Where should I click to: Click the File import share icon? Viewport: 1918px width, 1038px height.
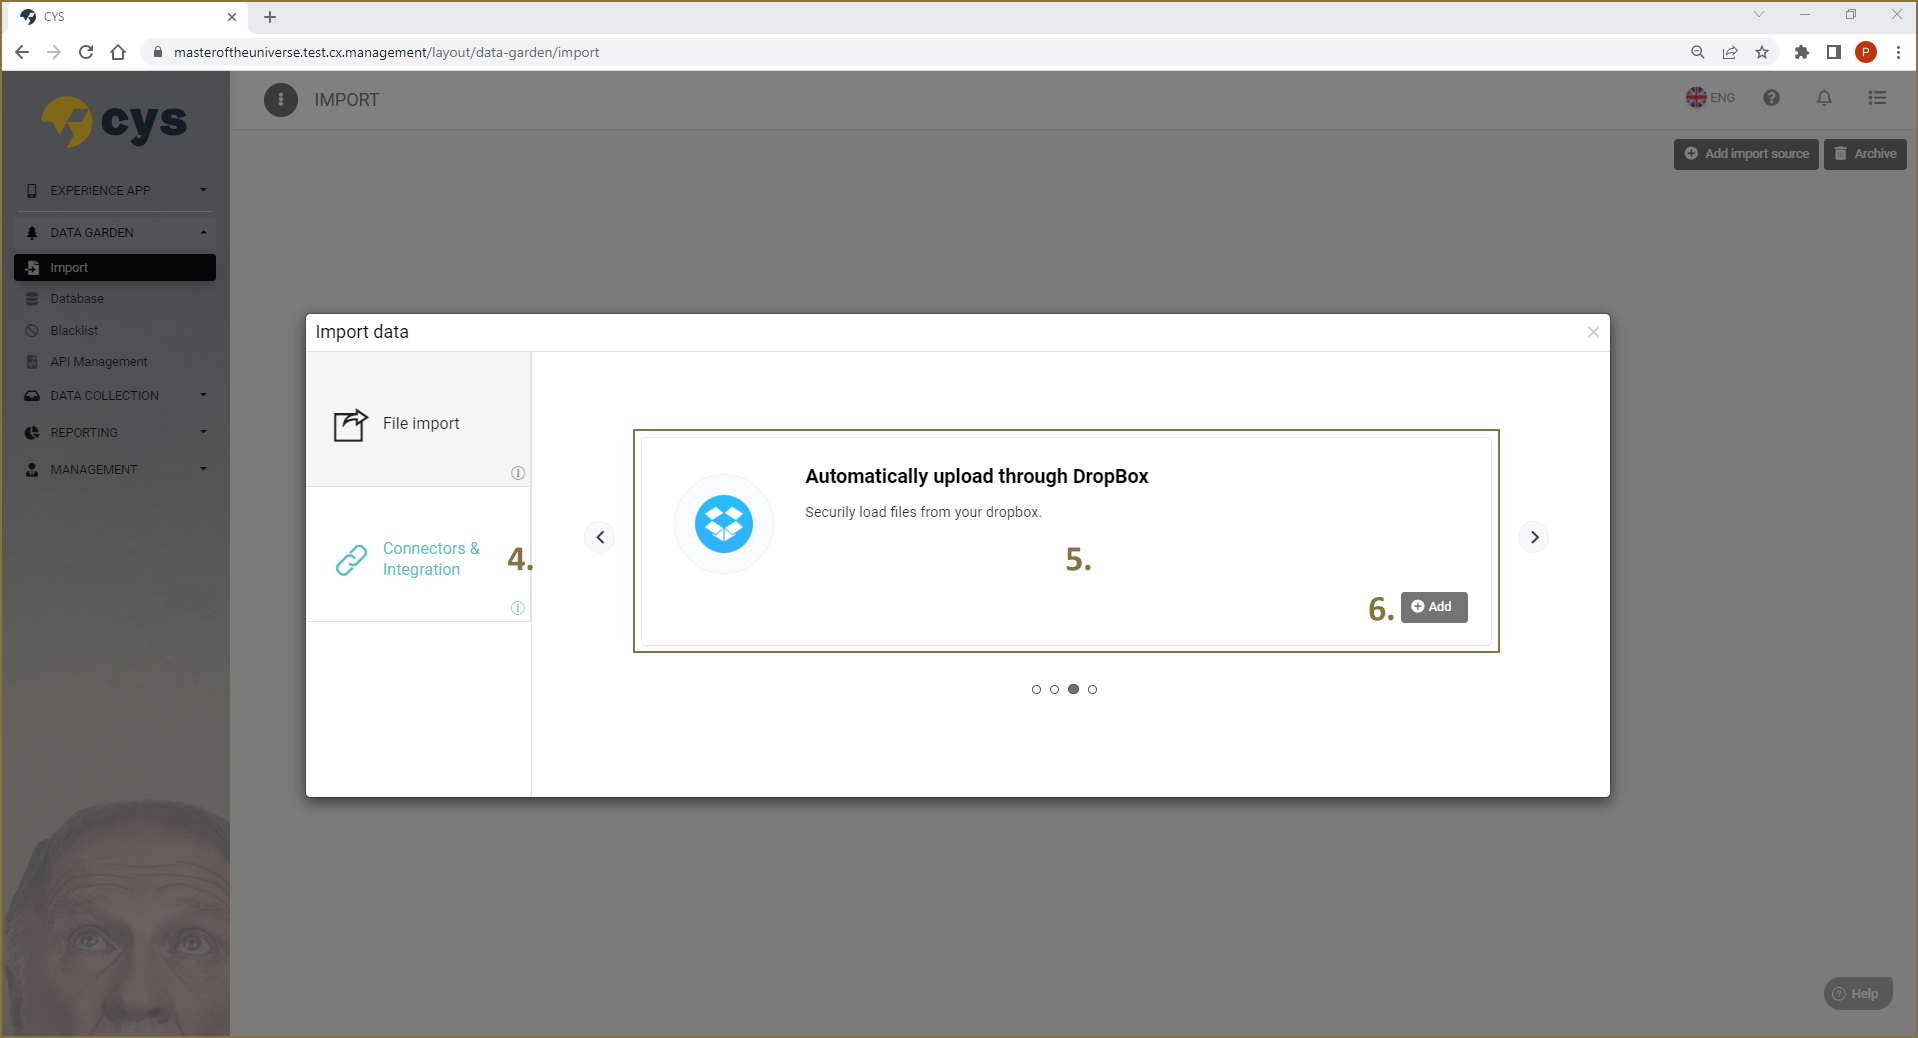click(x=351, y=425)
